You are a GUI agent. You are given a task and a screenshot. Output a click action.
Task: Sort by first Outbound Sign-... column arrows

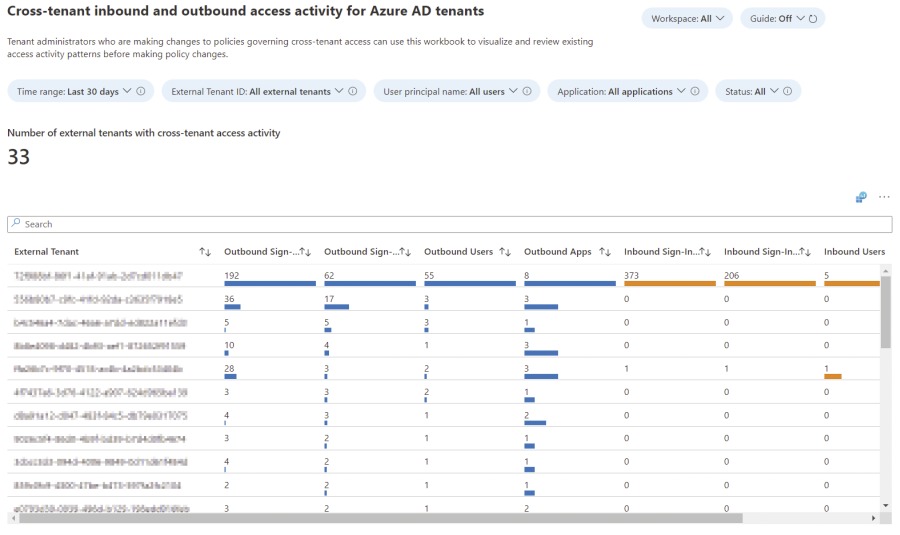coord(305,252)
